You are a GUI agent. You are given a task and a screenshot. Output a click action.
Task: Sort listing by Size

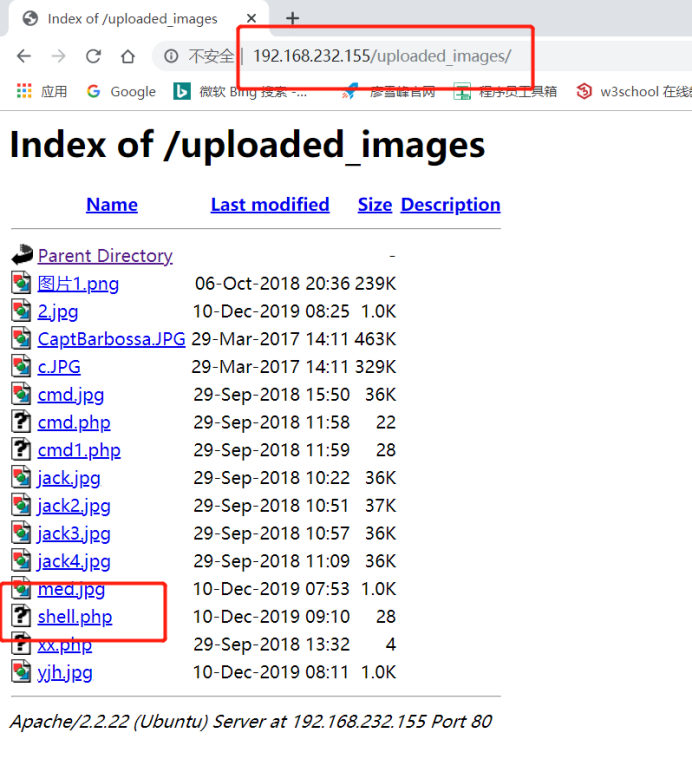click(x=375, y=205)
